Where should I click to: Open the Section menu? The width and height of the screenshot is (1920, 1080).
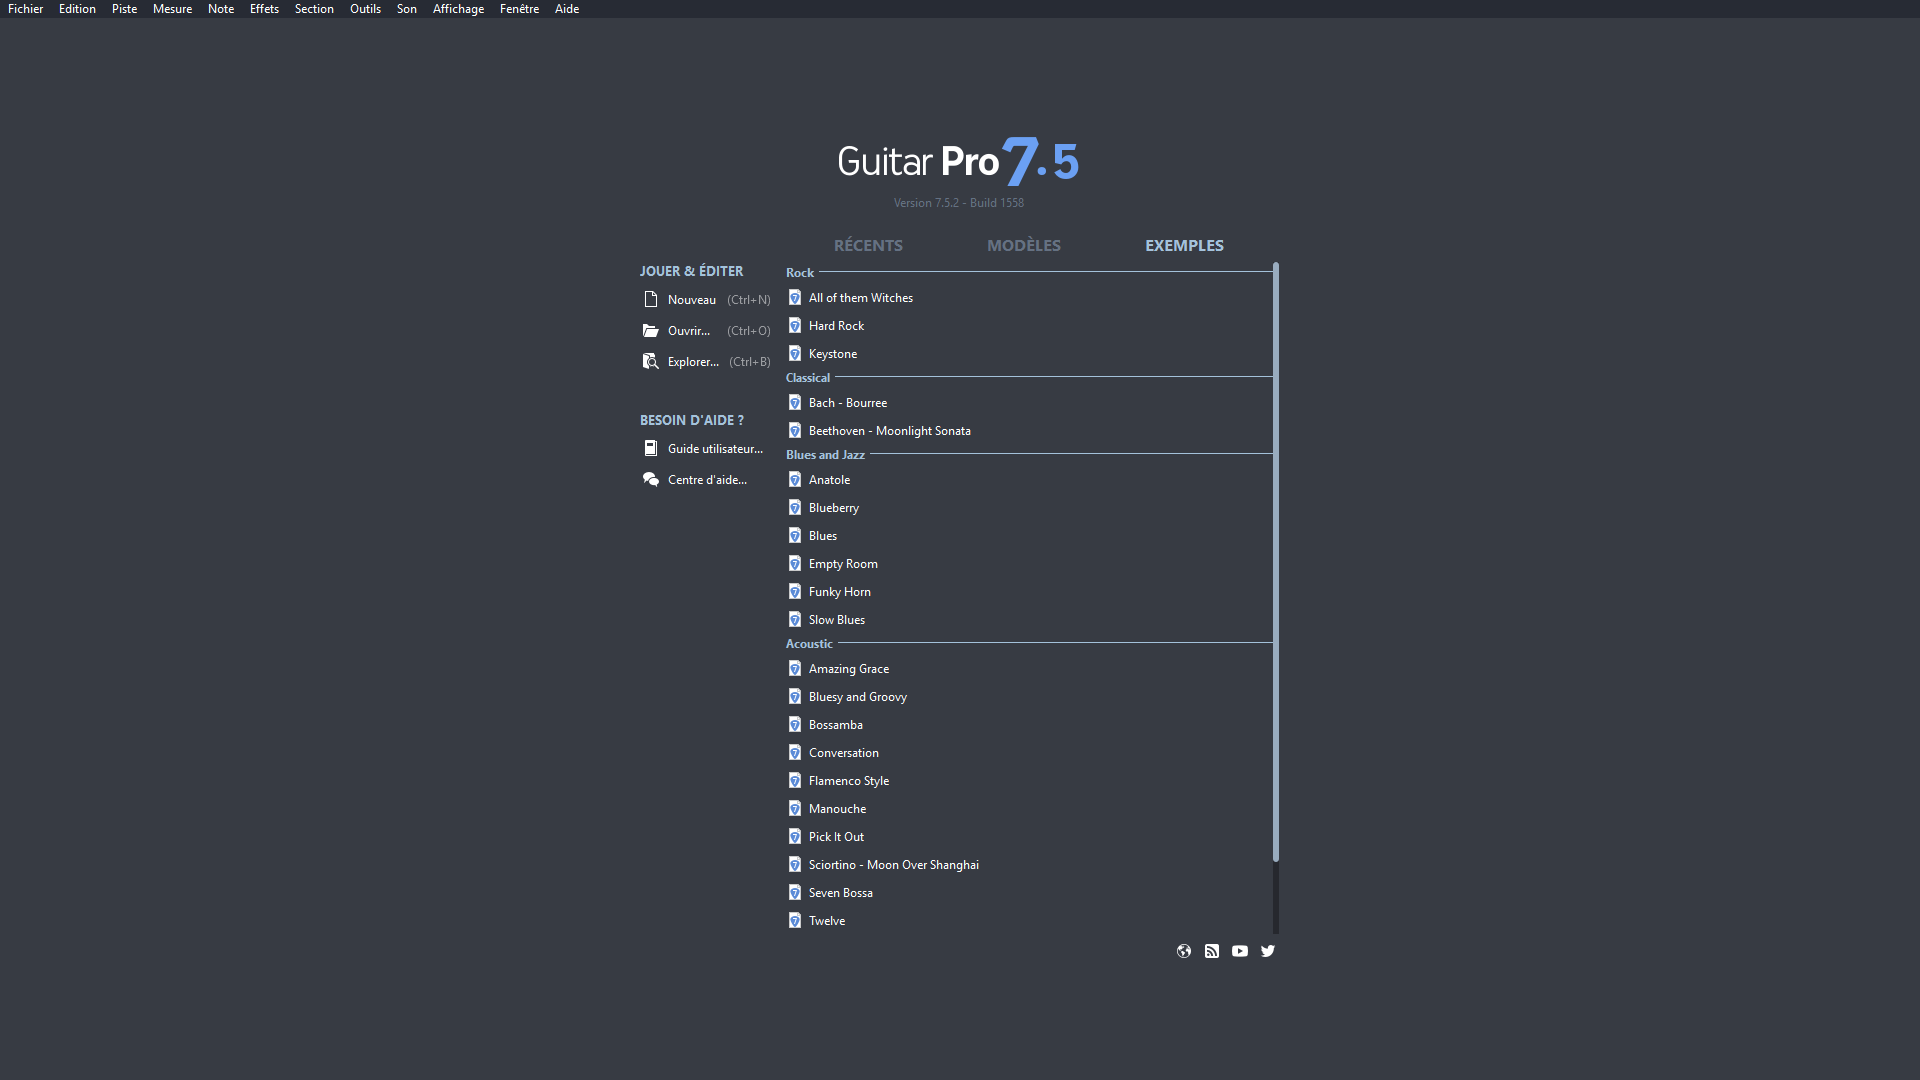[x=314, y=9]
